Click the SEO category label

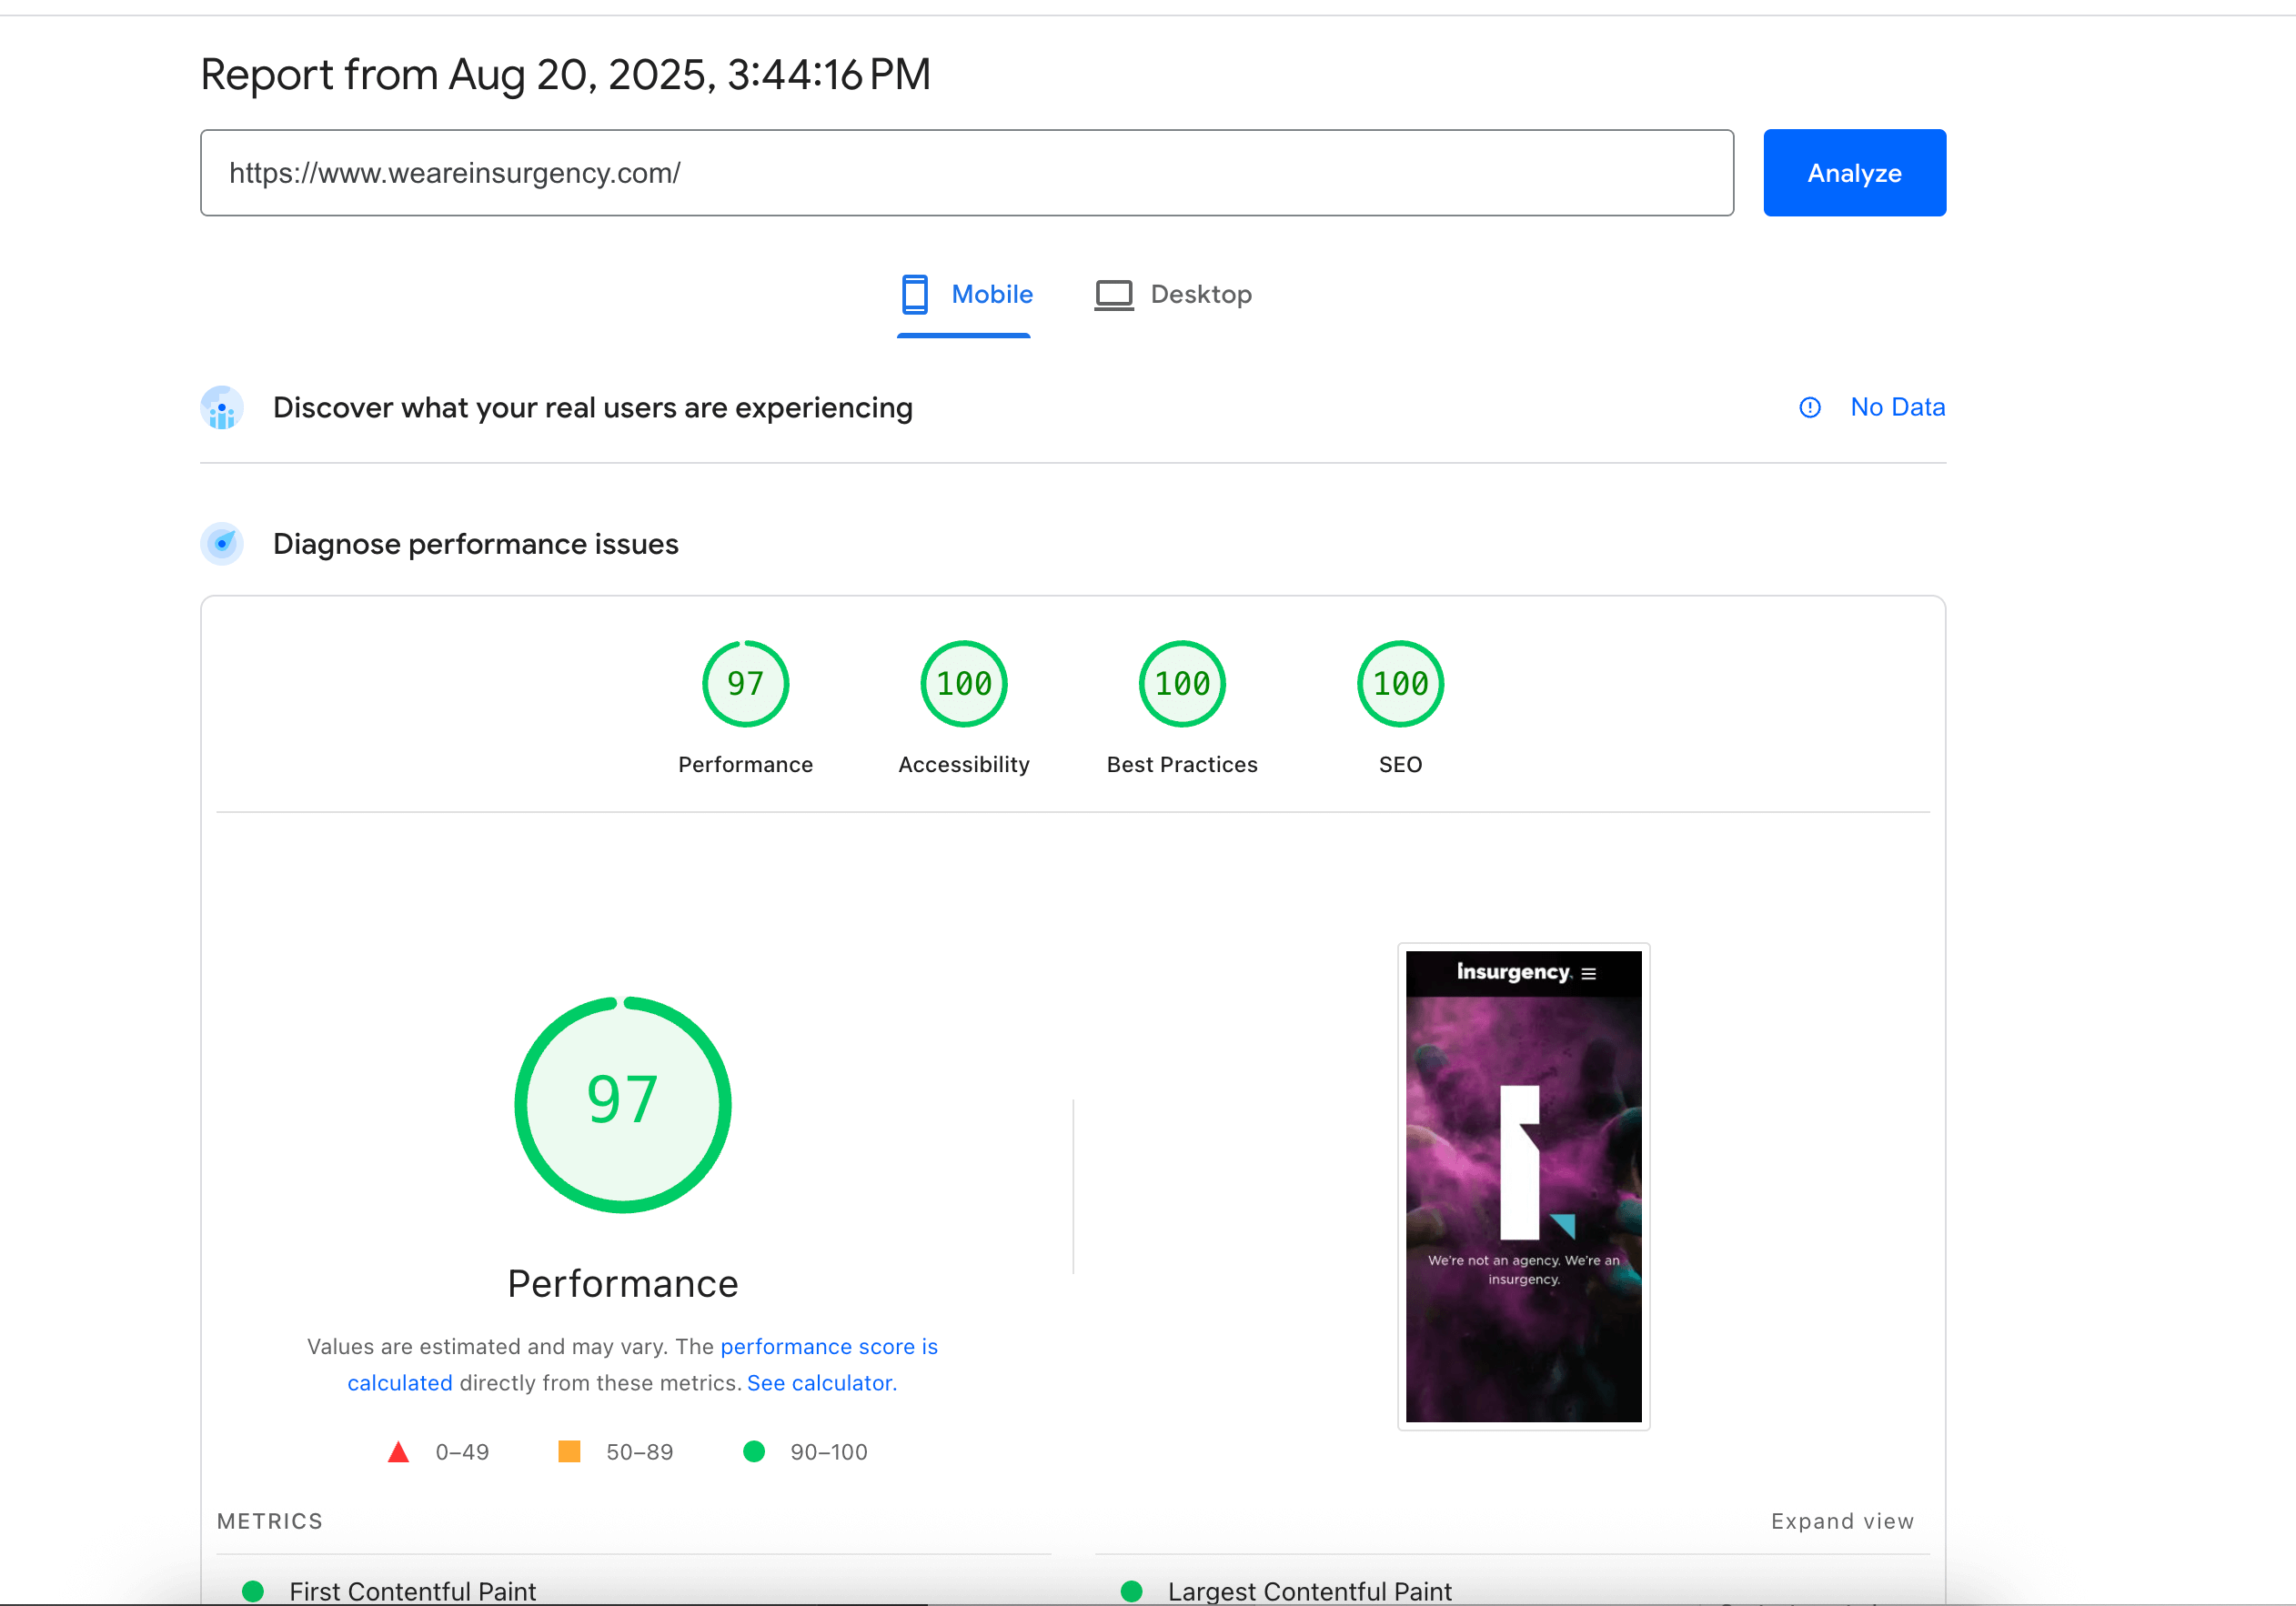1400,764
